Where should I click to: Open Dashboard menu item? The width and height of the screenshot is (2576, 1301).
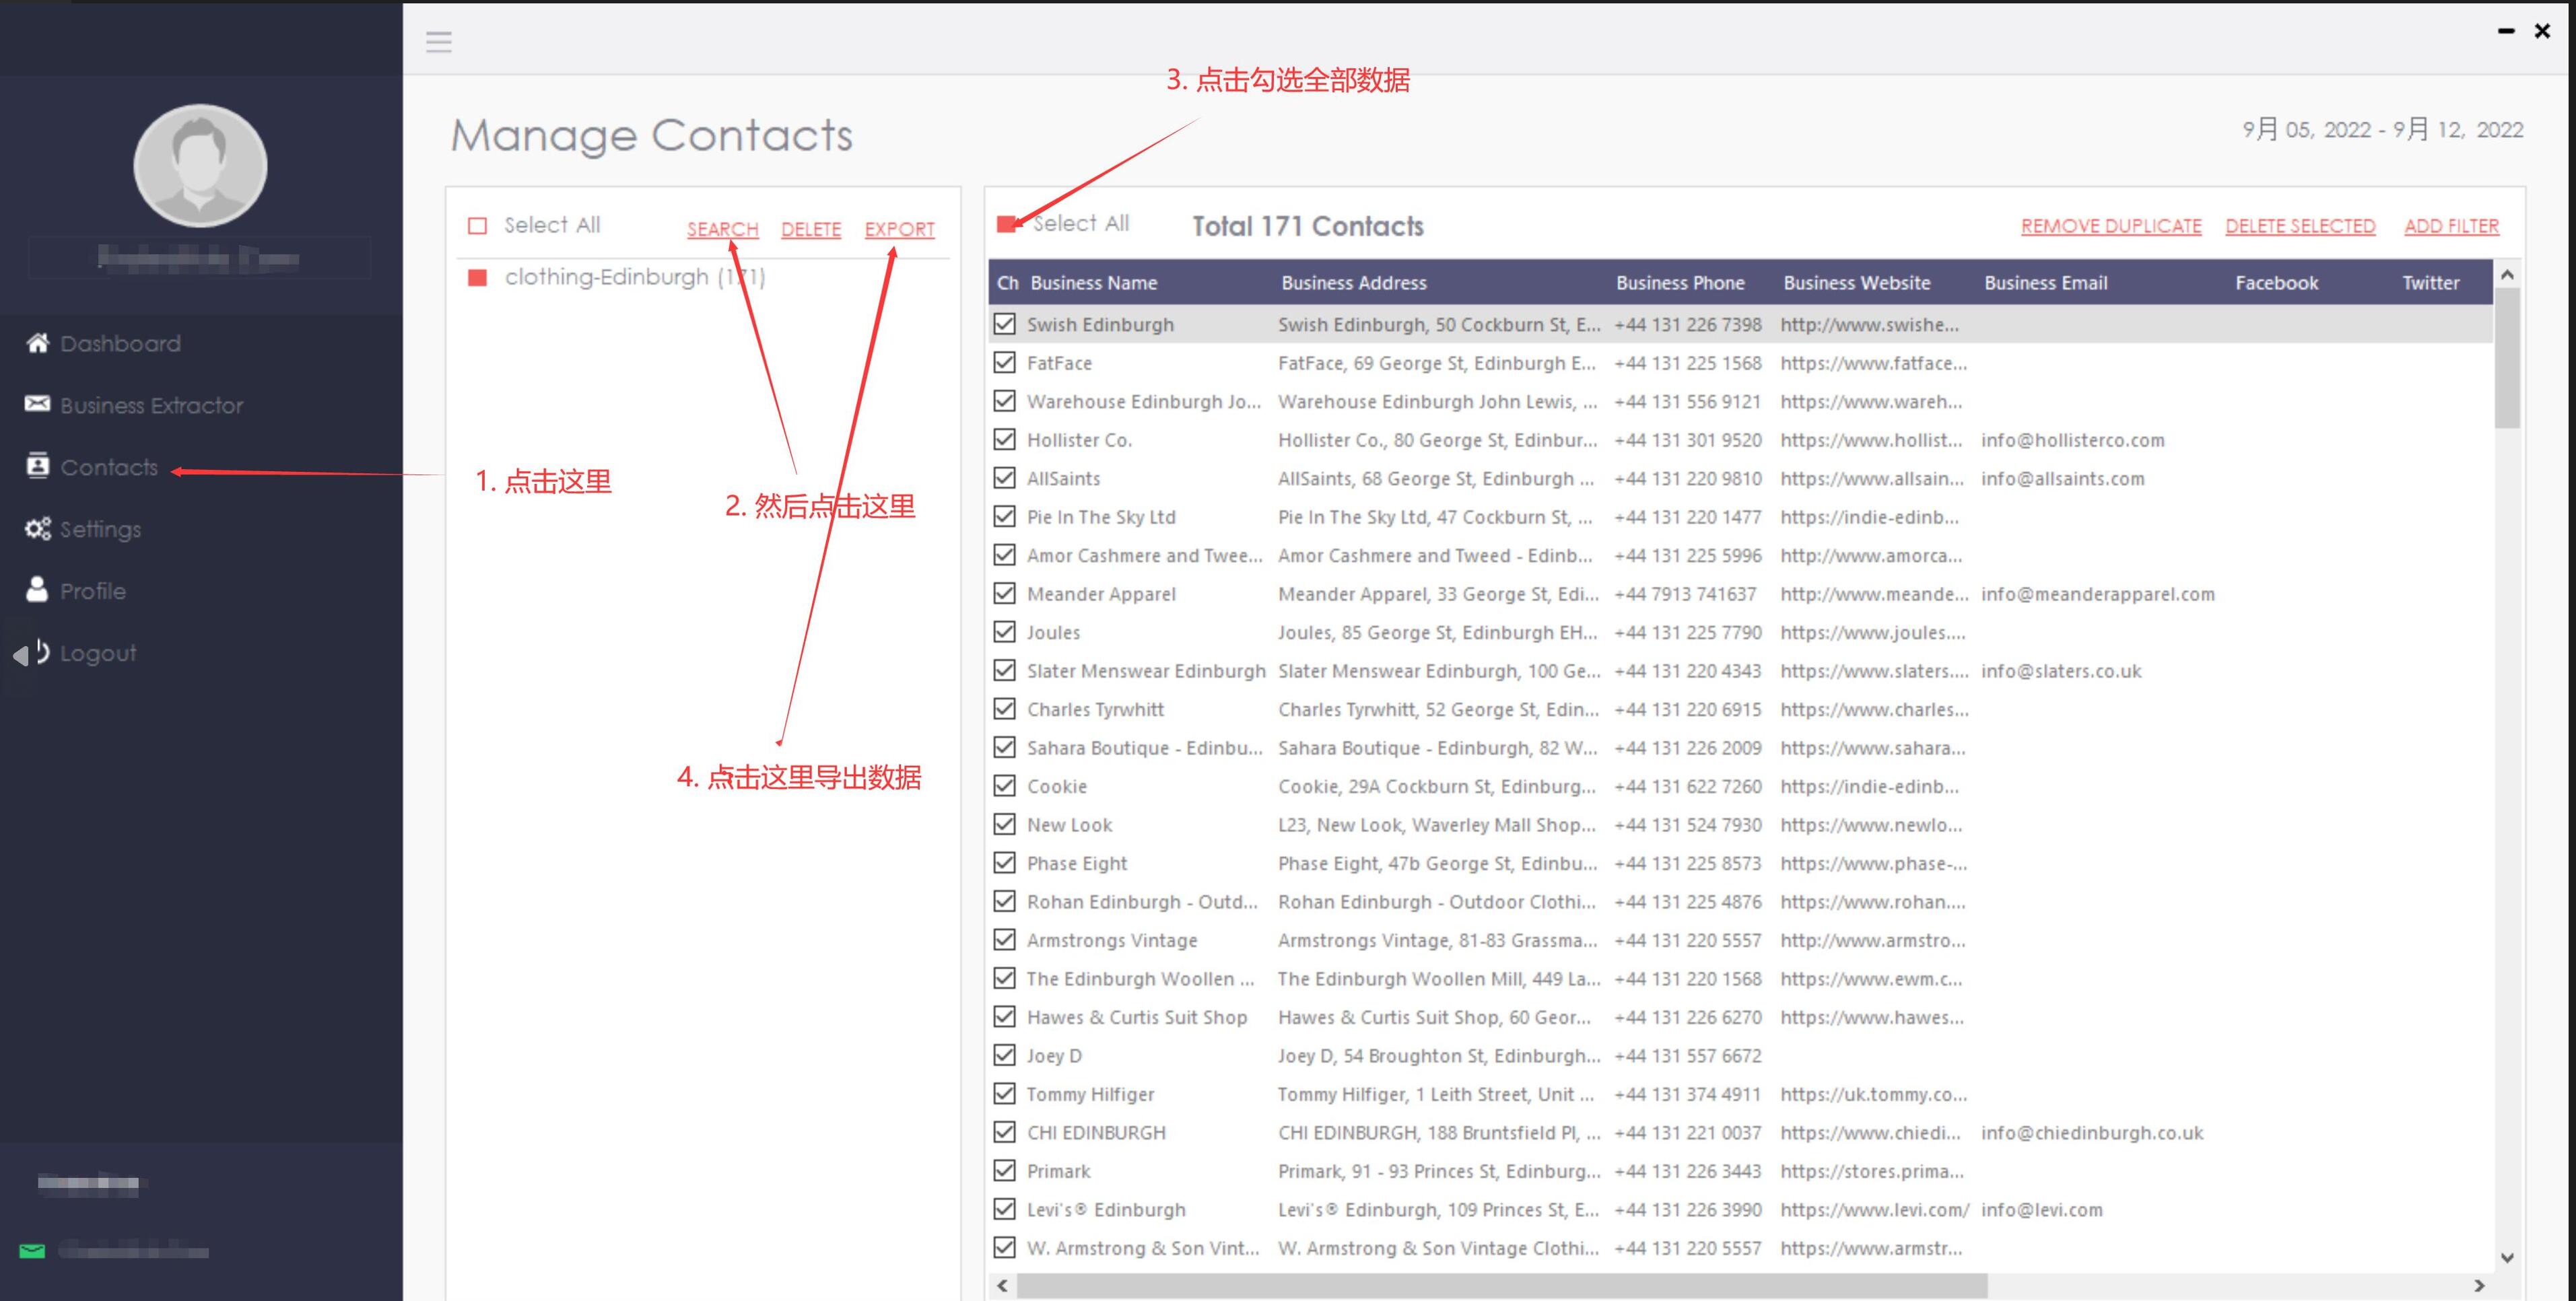pos(120,343)
